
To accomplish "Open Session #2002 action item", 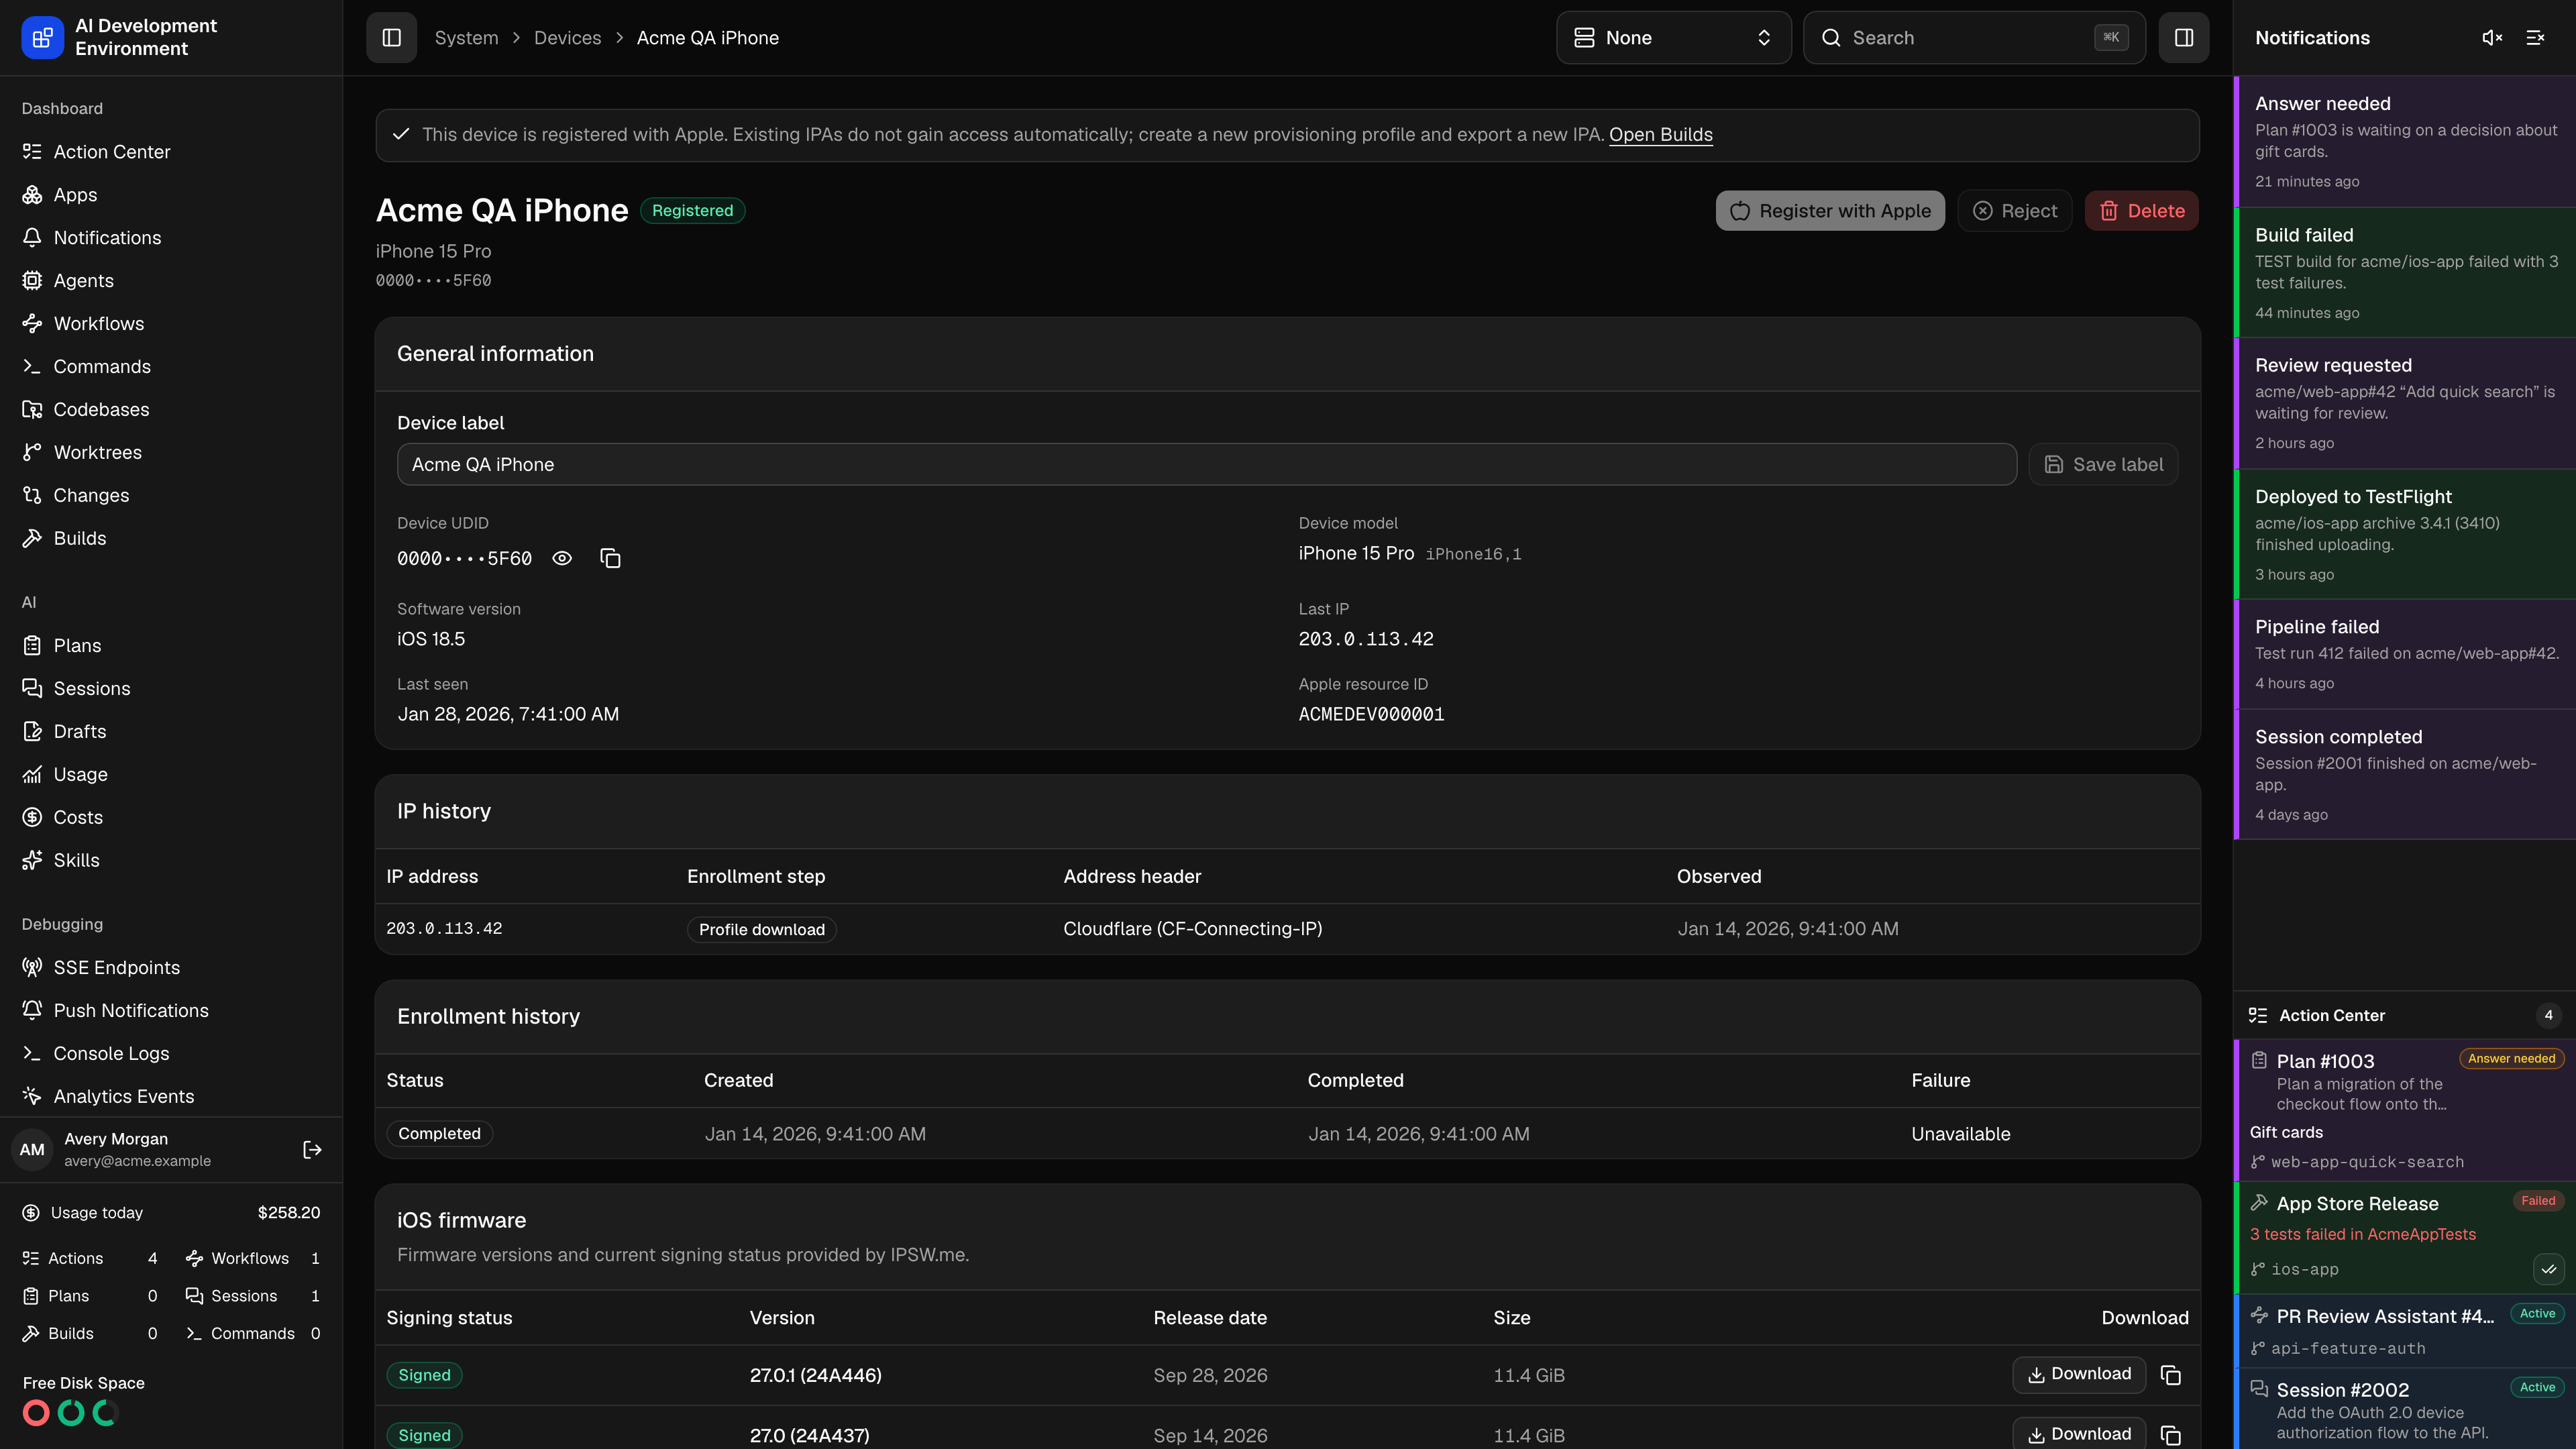I will [x=2405, y=1410].
